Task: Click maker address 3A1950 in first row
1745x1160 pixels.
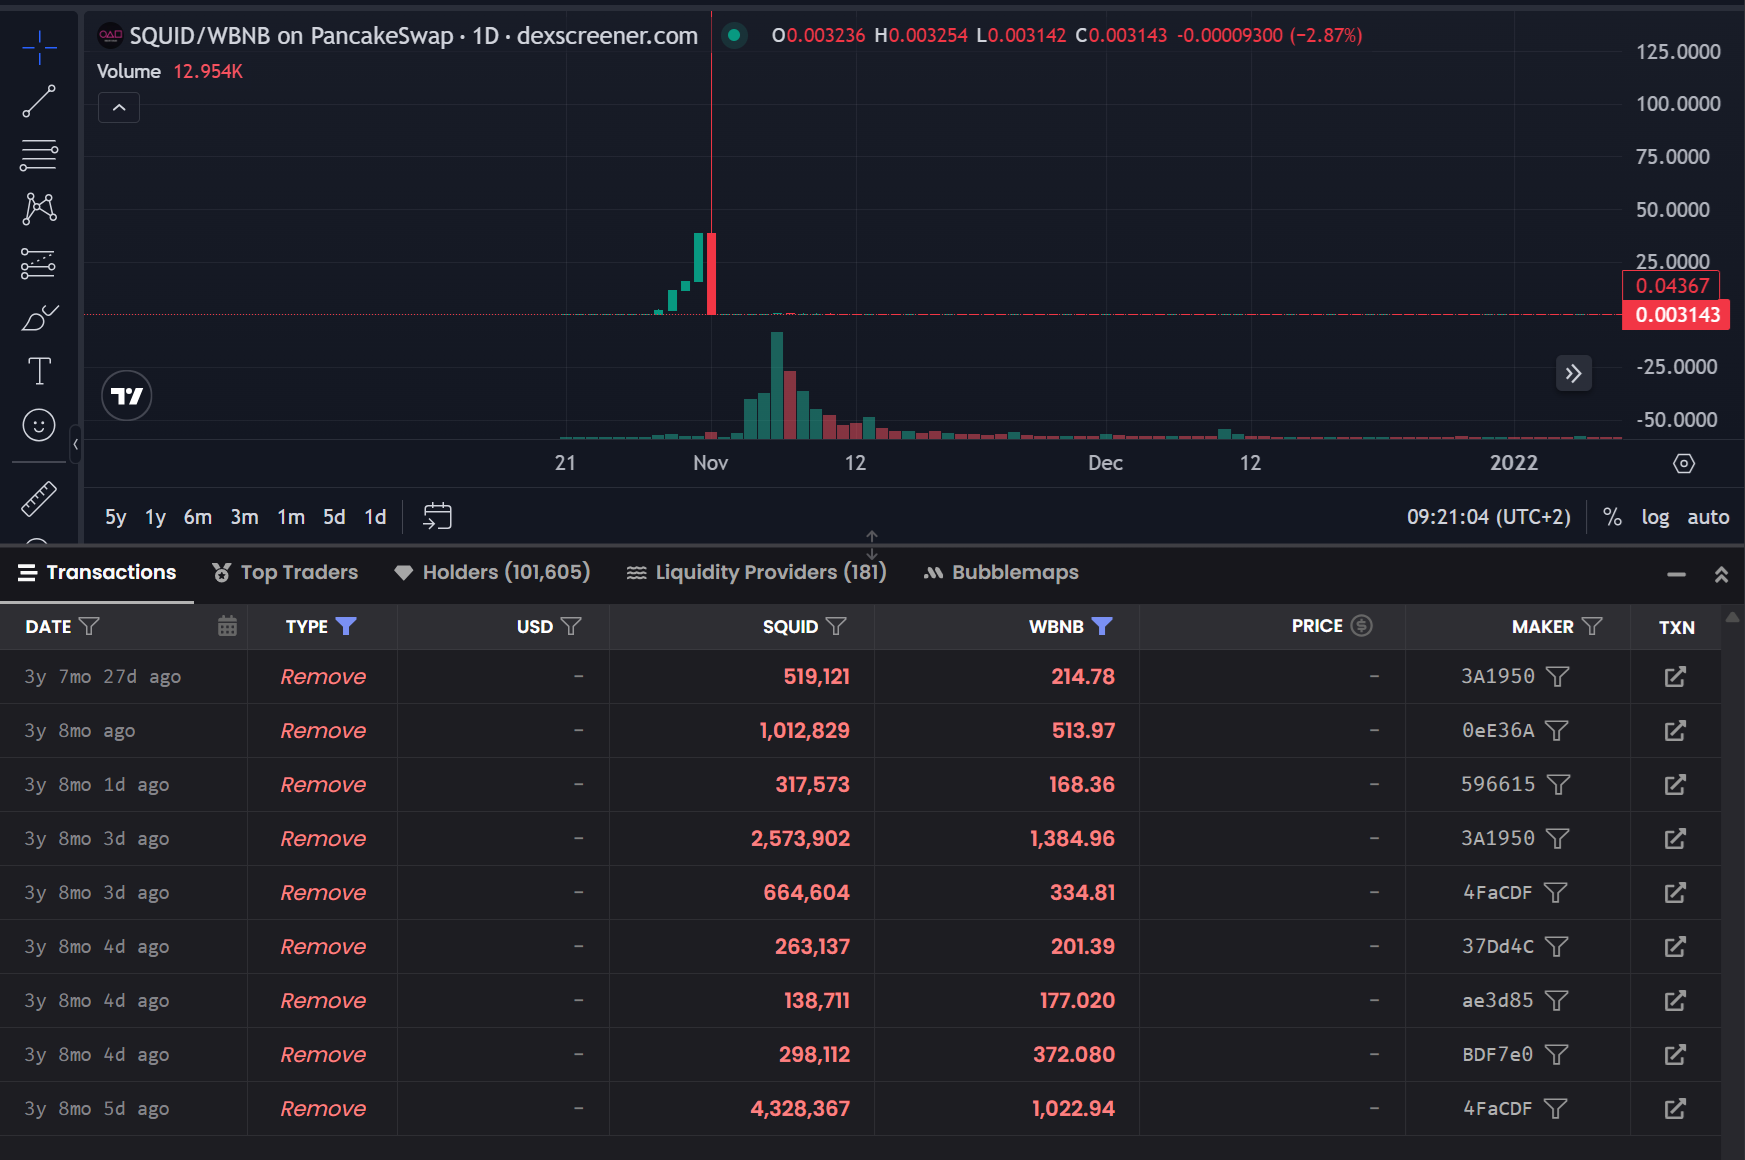Action: click(1497, 676)
